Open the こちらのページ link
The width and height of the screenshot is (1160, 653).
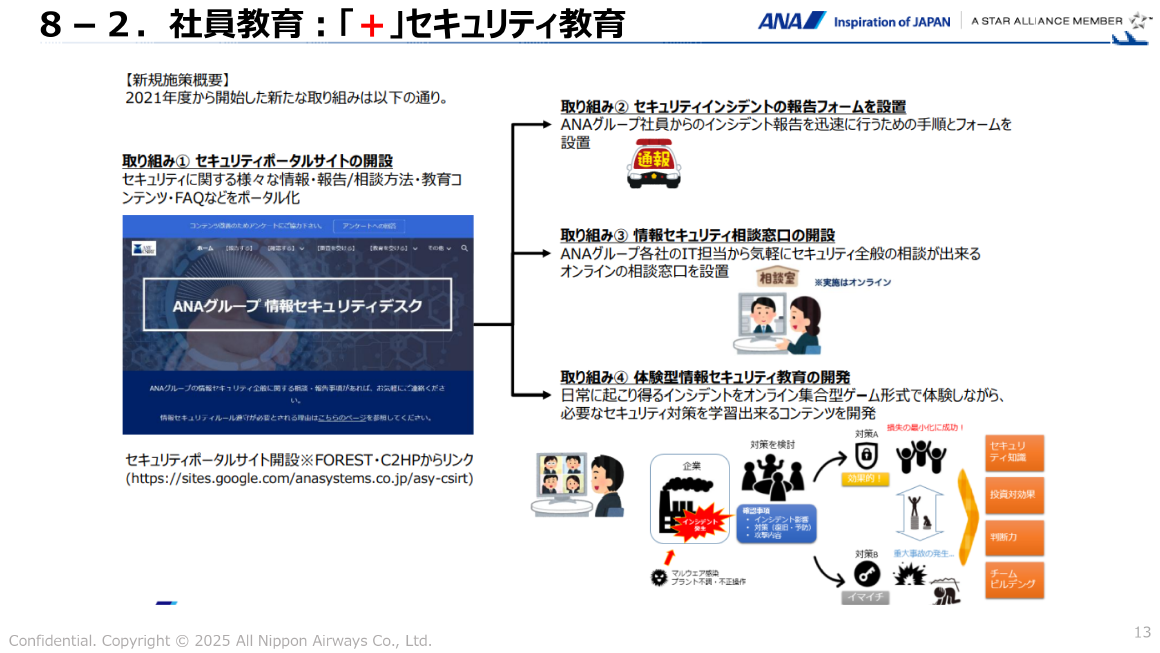(342, 415)
